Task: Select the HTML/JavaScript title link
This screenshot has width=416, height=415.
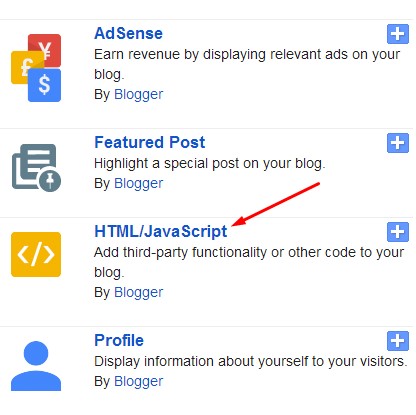Action: click(161, 231)
